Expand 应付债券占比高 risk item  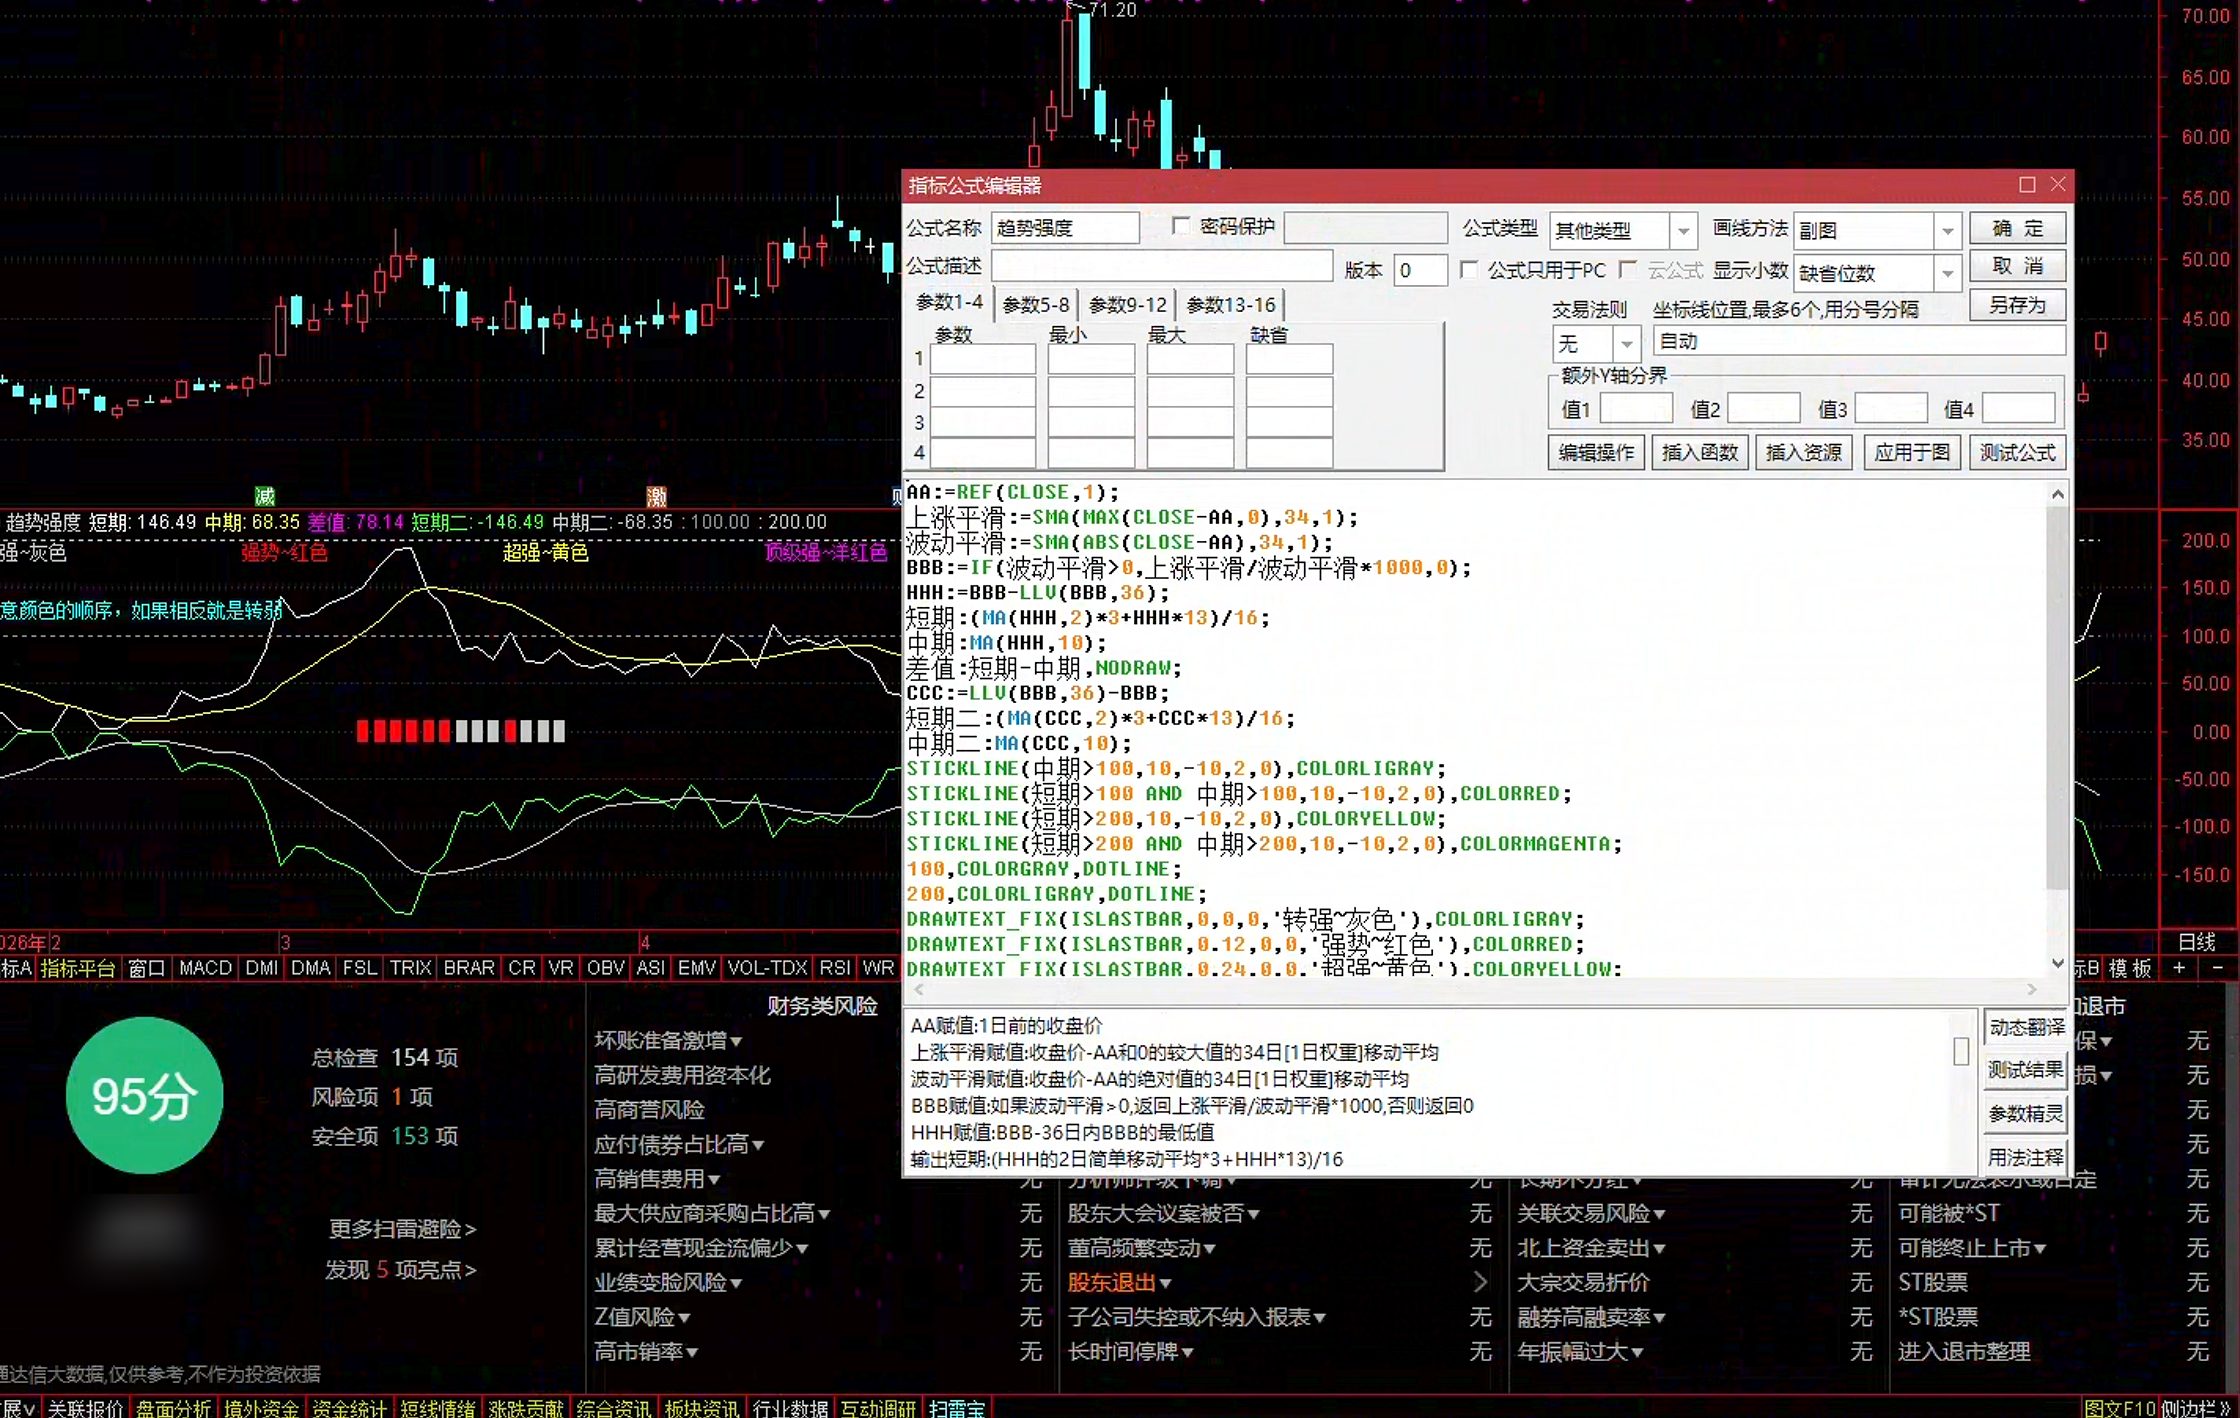point(679,1144)
